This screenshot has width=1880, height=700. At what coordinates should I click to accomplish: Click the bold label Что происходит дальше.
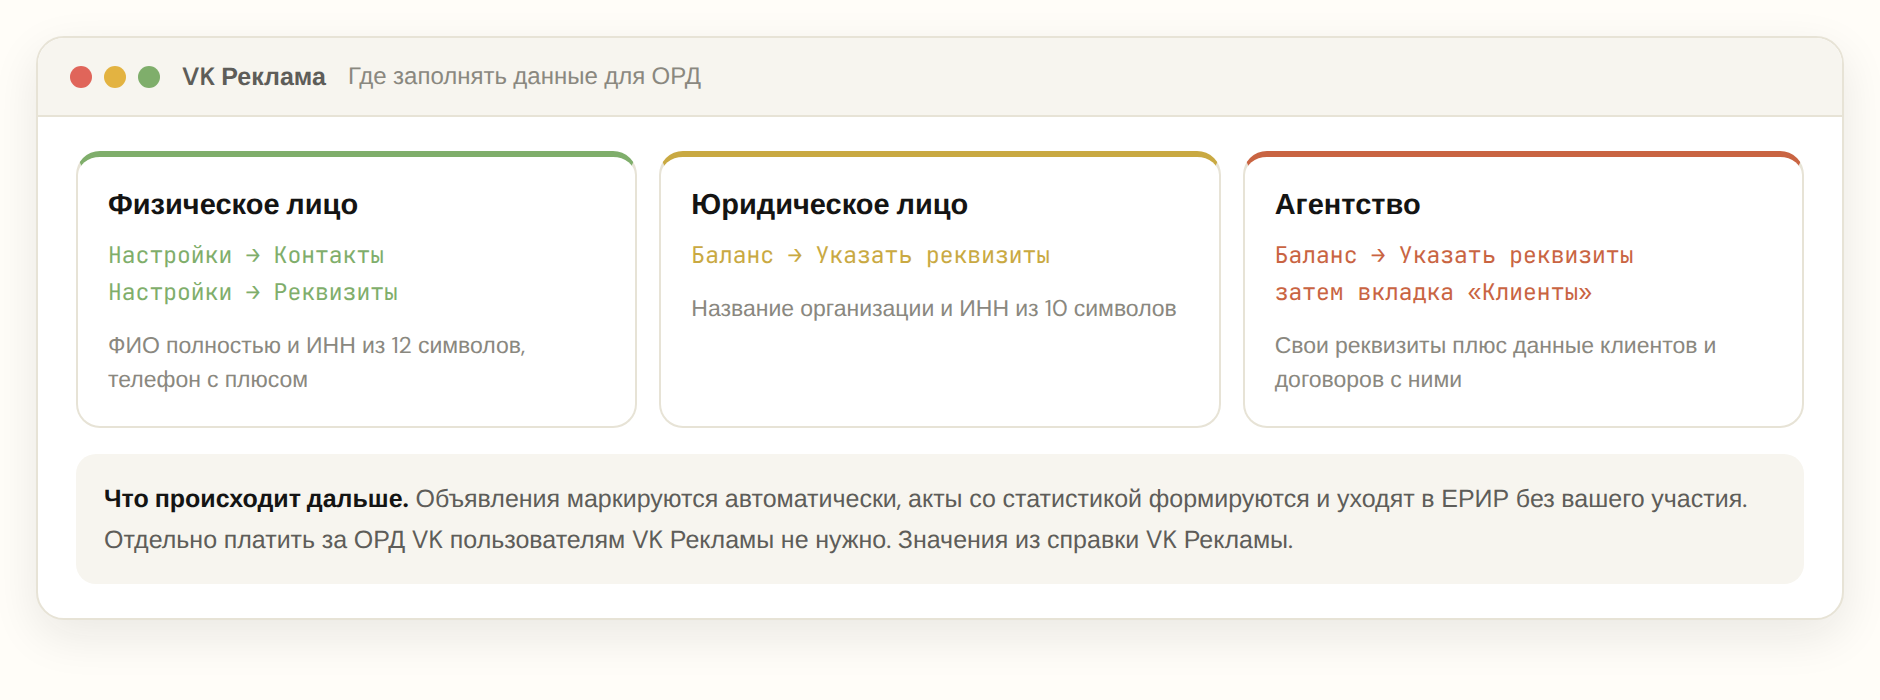click(x=256, y=499)
